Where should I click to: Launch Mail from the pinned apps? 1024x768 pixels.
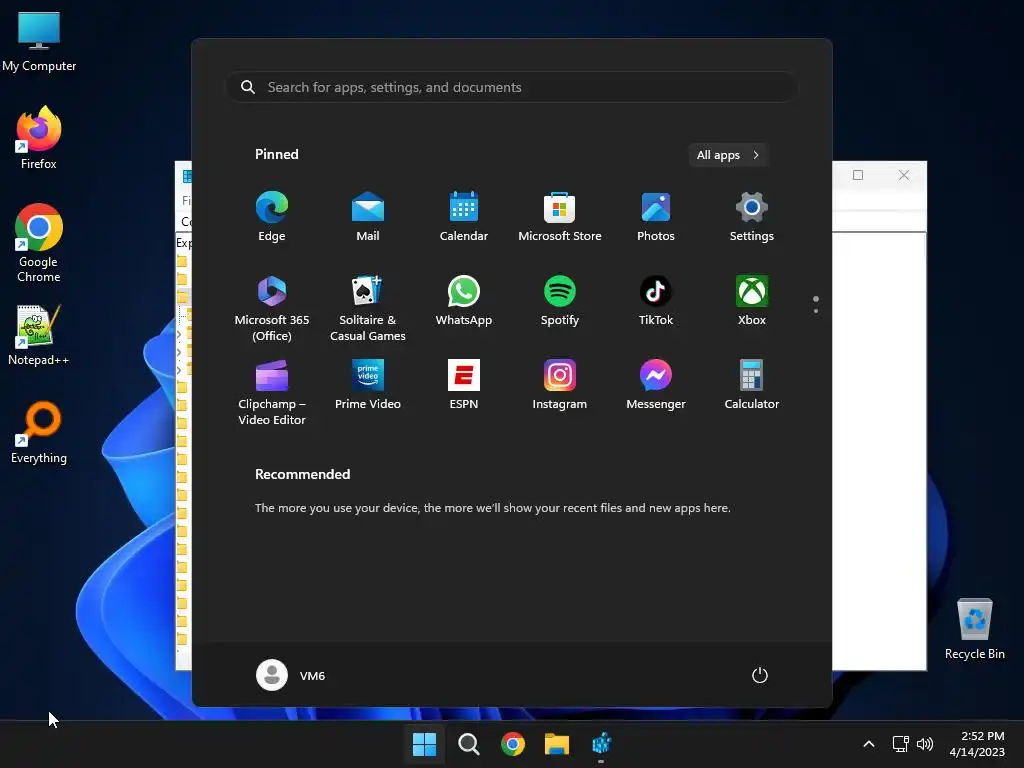pos(368,217)
